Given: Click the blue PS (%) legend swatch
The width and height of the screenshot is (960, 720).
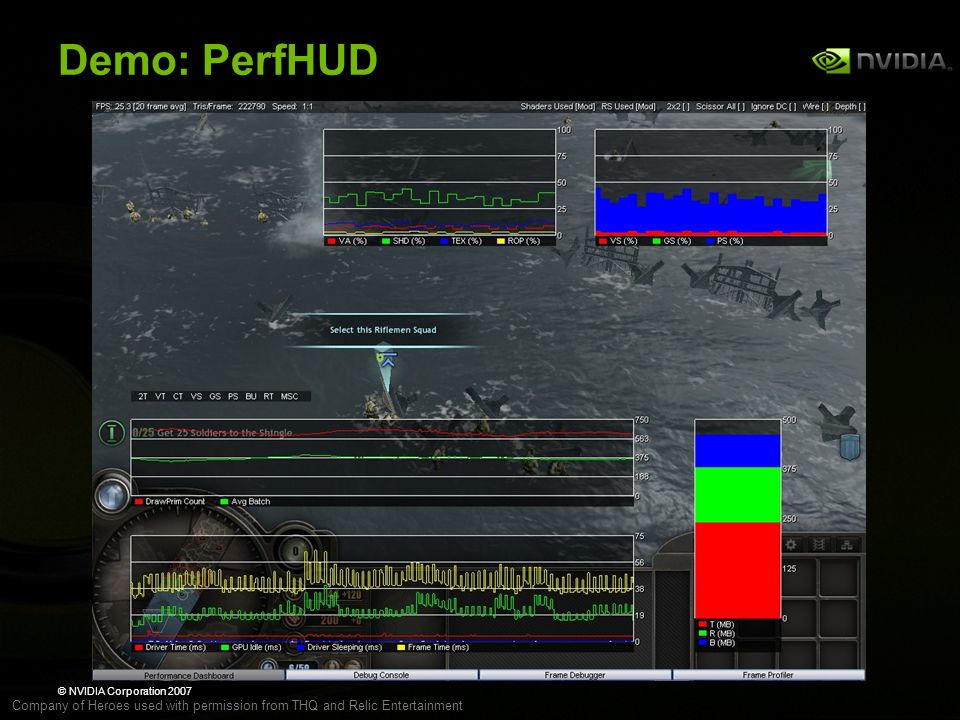Looking at the screenshot, I should click(710, 241).
